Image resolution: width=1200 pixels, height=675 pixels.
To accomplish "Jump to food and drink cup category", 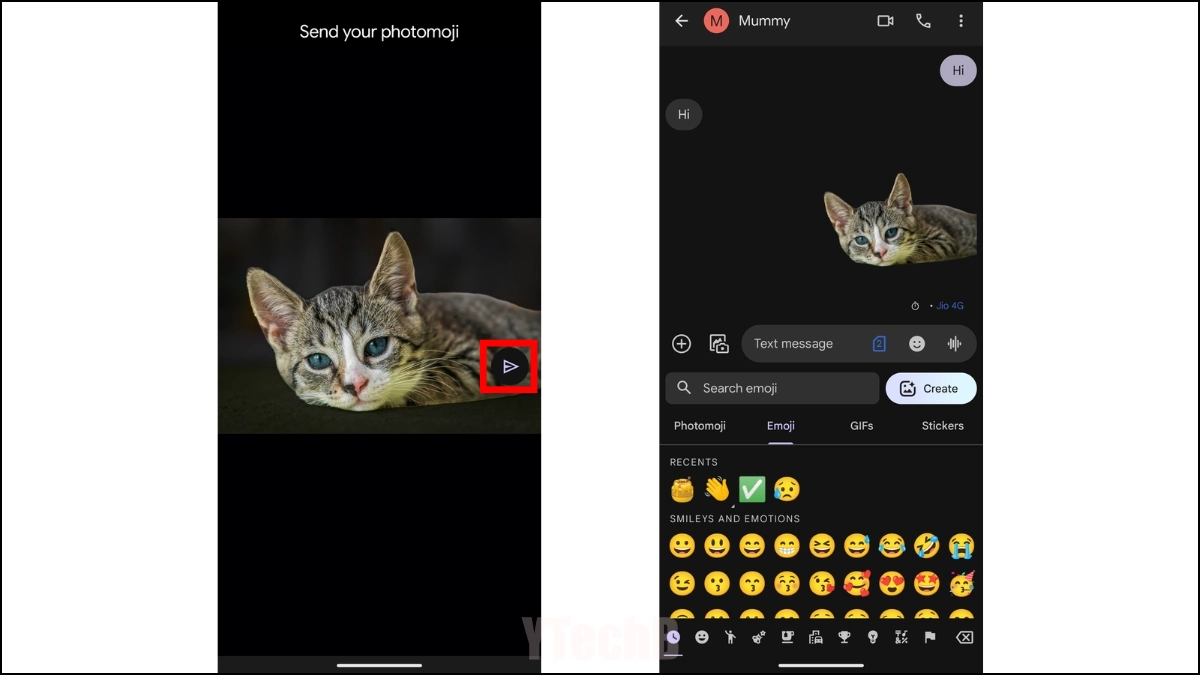I will pyautogui.click(x=787, y=637).
